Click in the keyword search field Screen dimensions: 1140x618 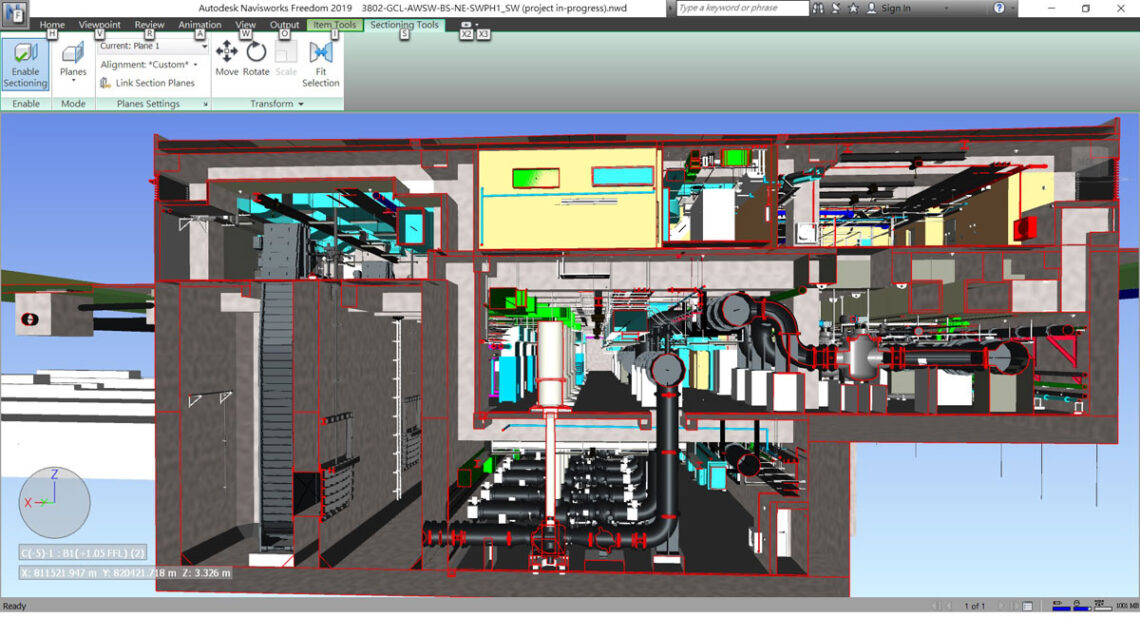[741, 8]
